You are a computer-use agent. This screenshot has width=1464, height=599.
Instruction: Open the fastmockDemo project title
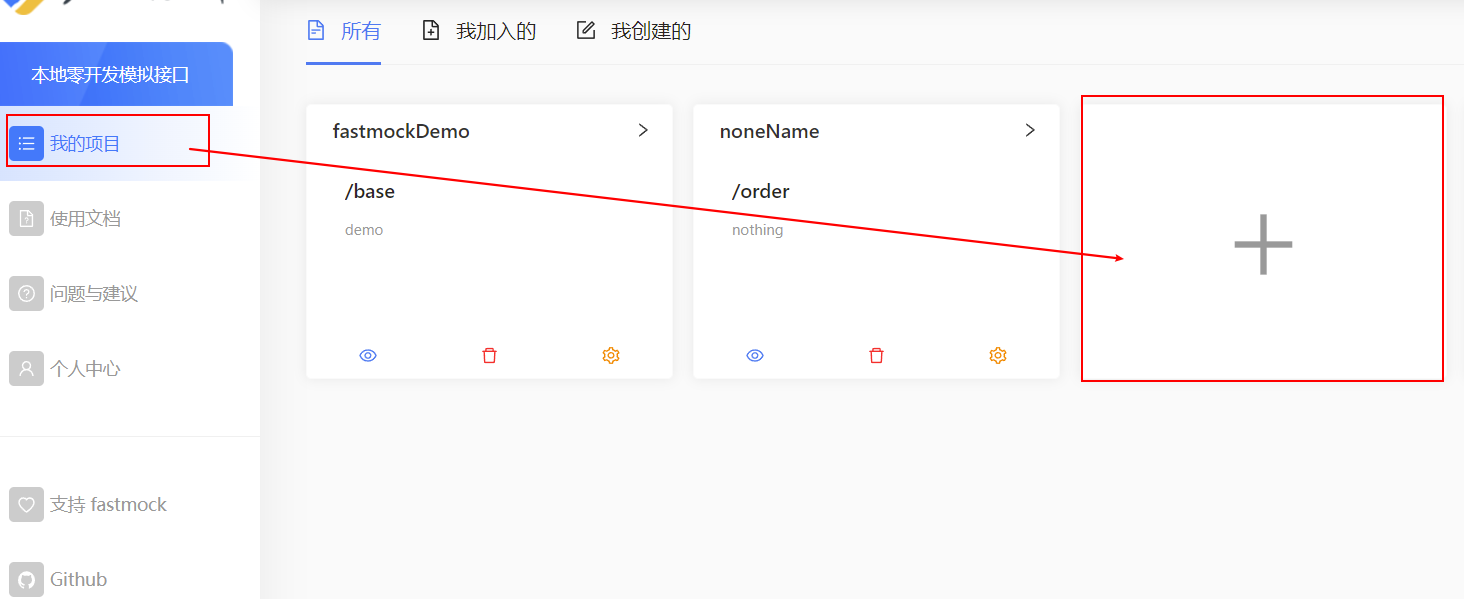click(401, 131)
